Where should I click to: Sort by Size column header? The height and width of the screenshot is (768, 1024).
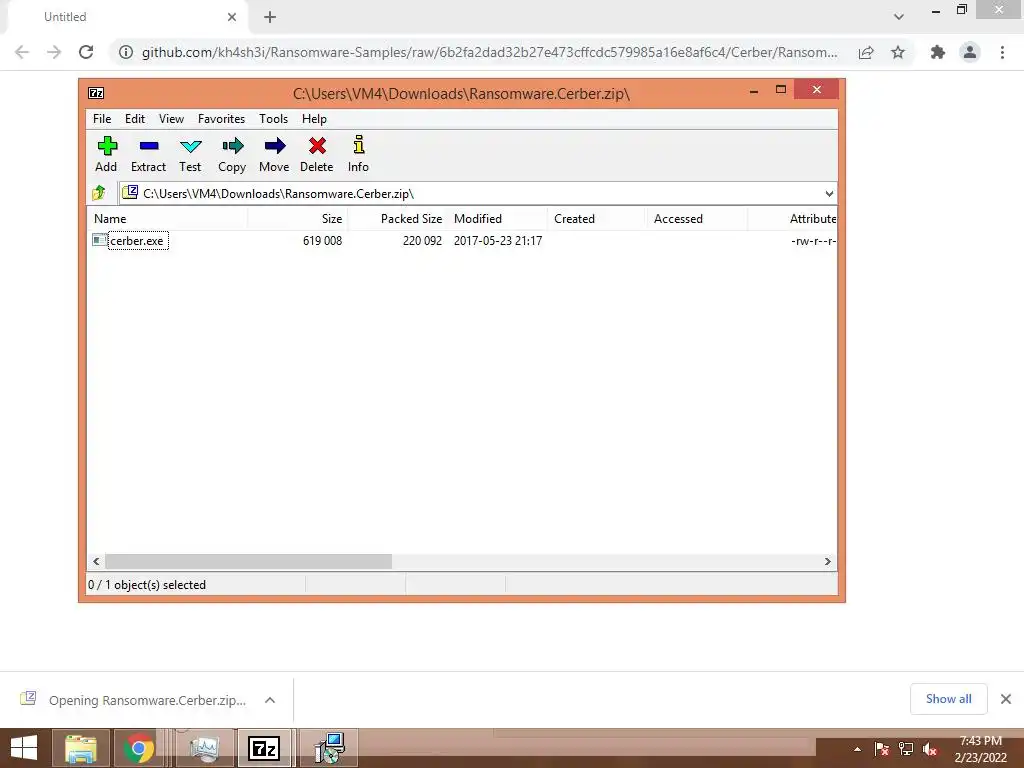pos(298,219)
